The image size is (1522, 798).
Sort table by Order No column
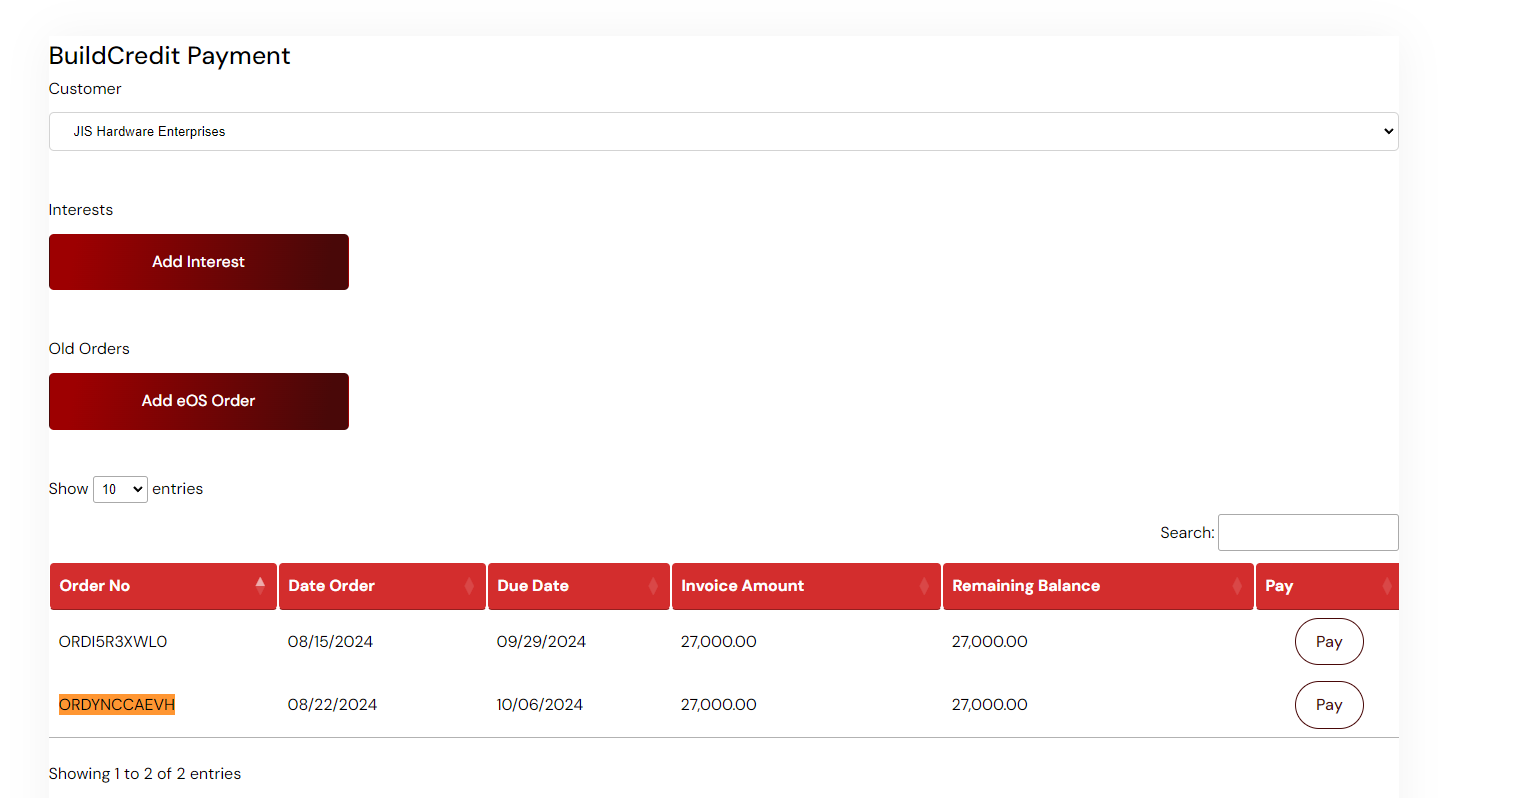click(x=95, y=586)
